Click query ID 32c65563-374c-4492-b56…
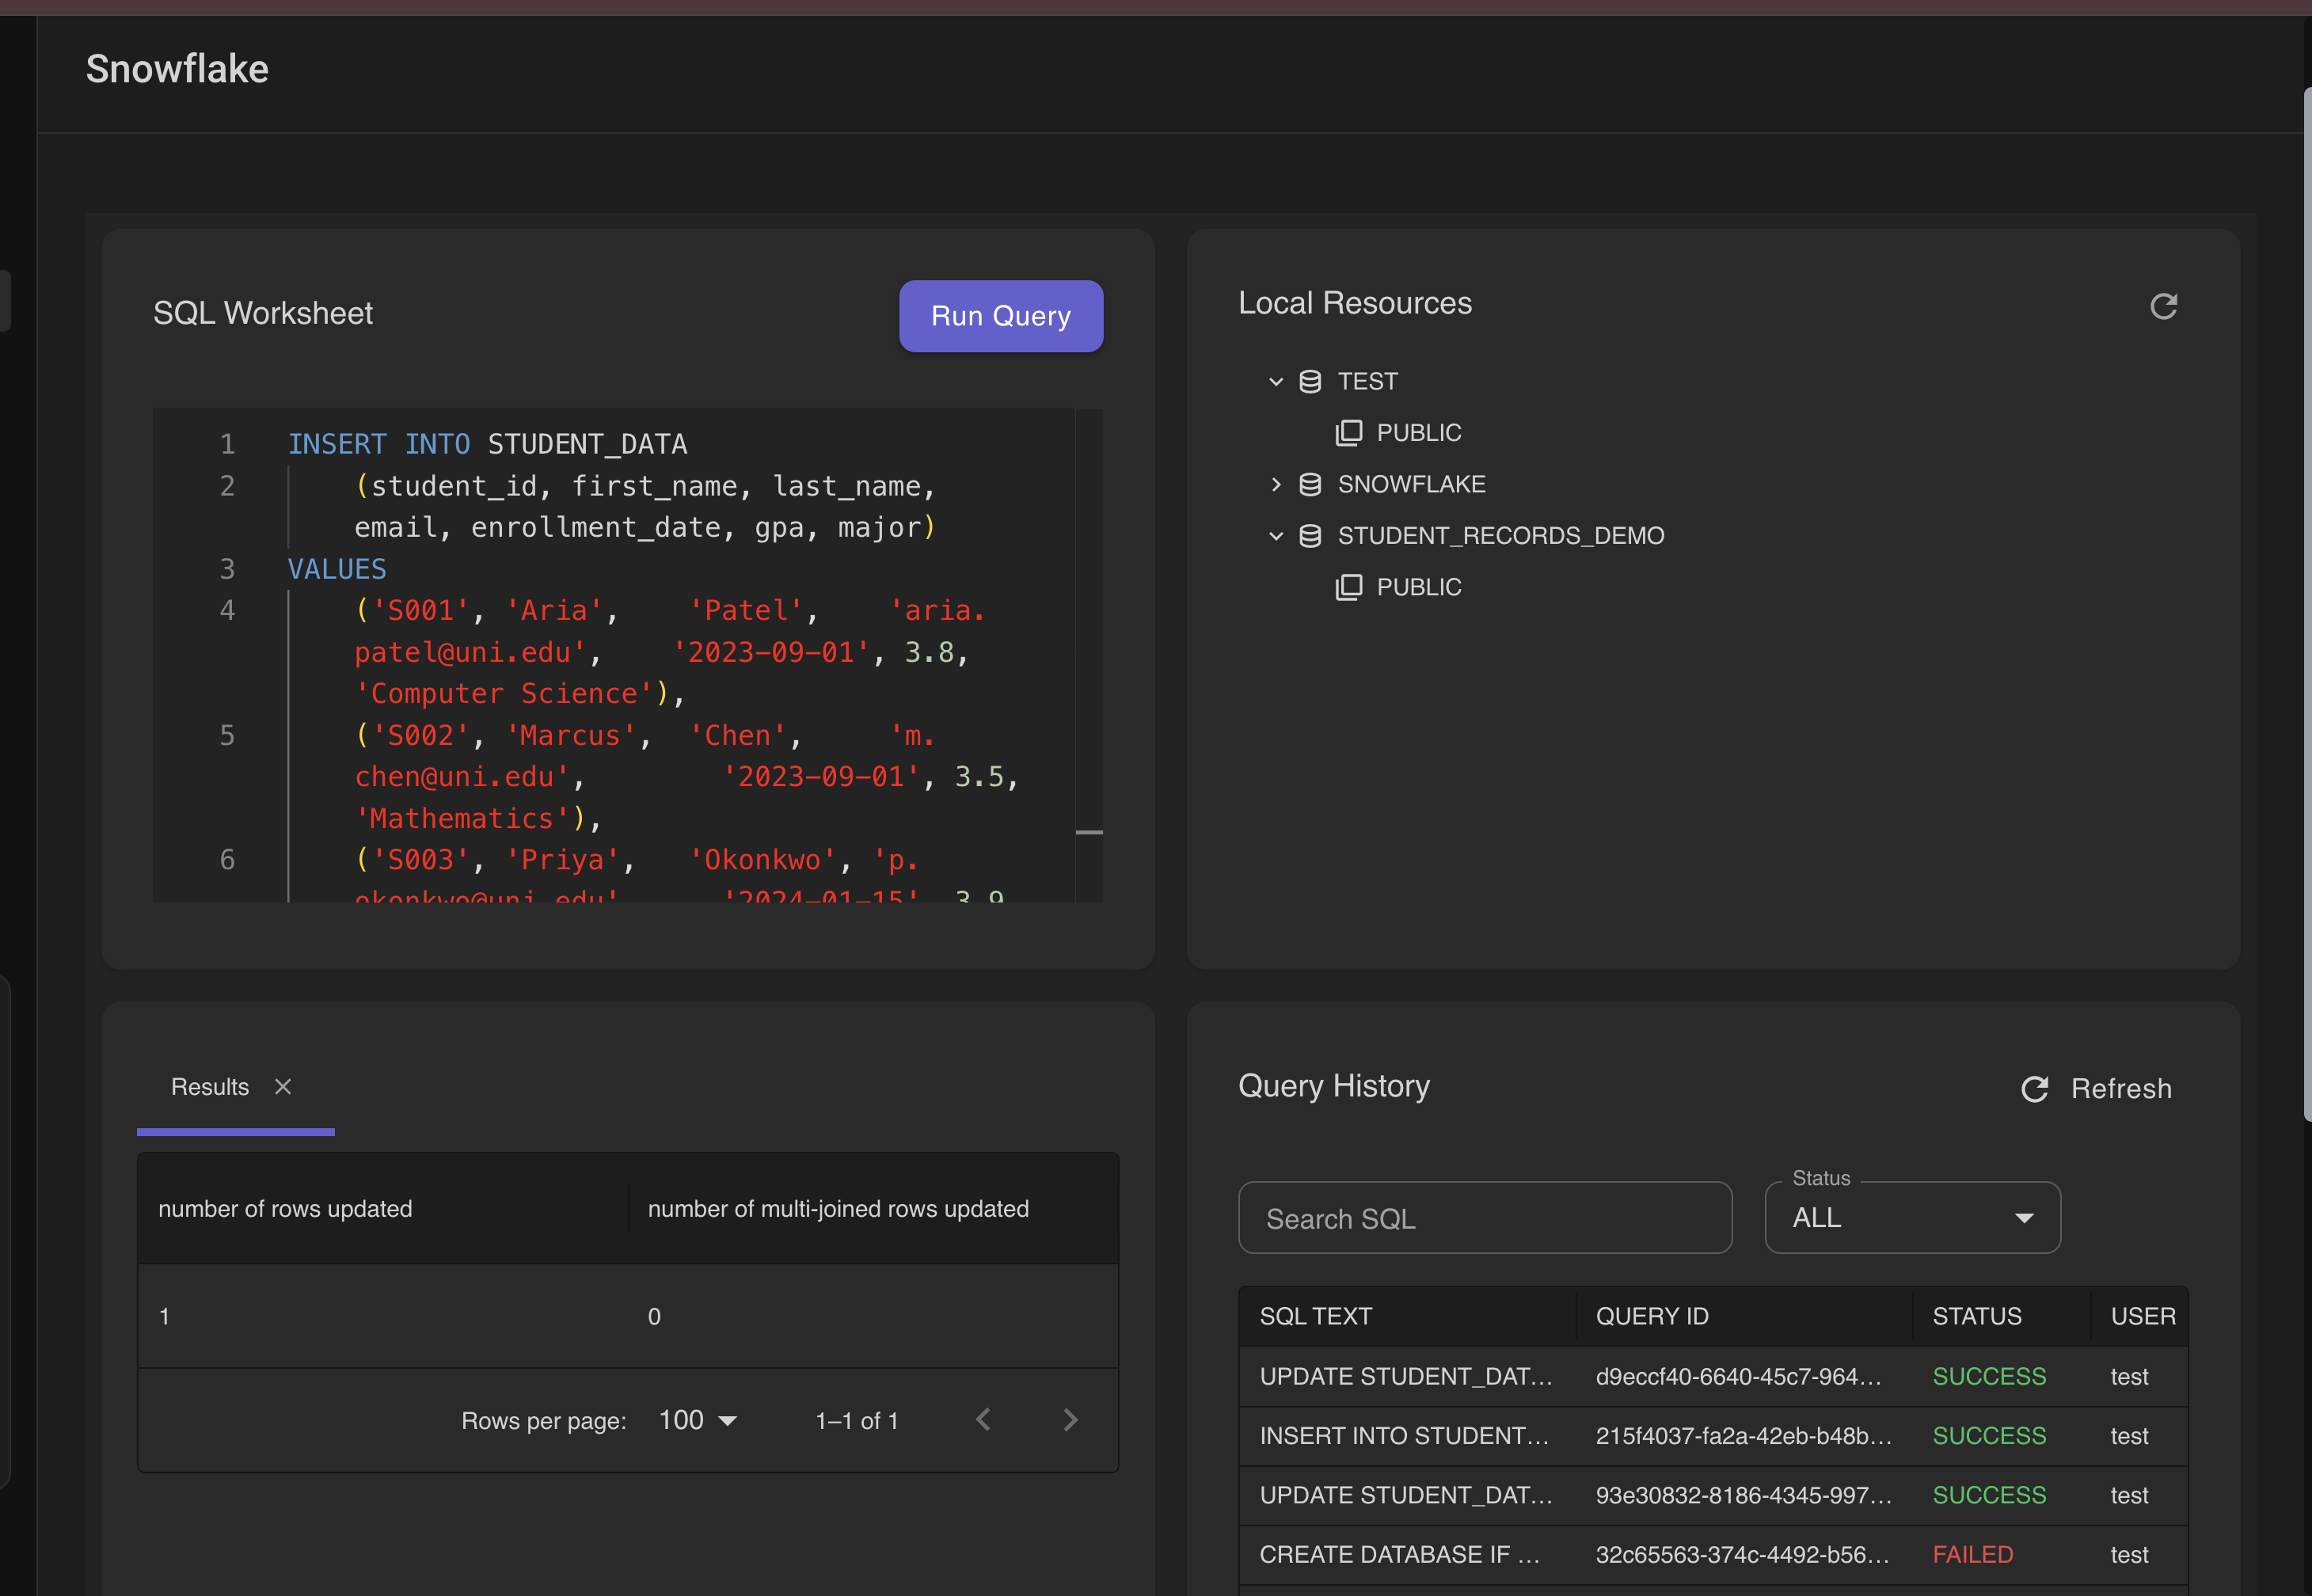 (x=1742, y=1555)
